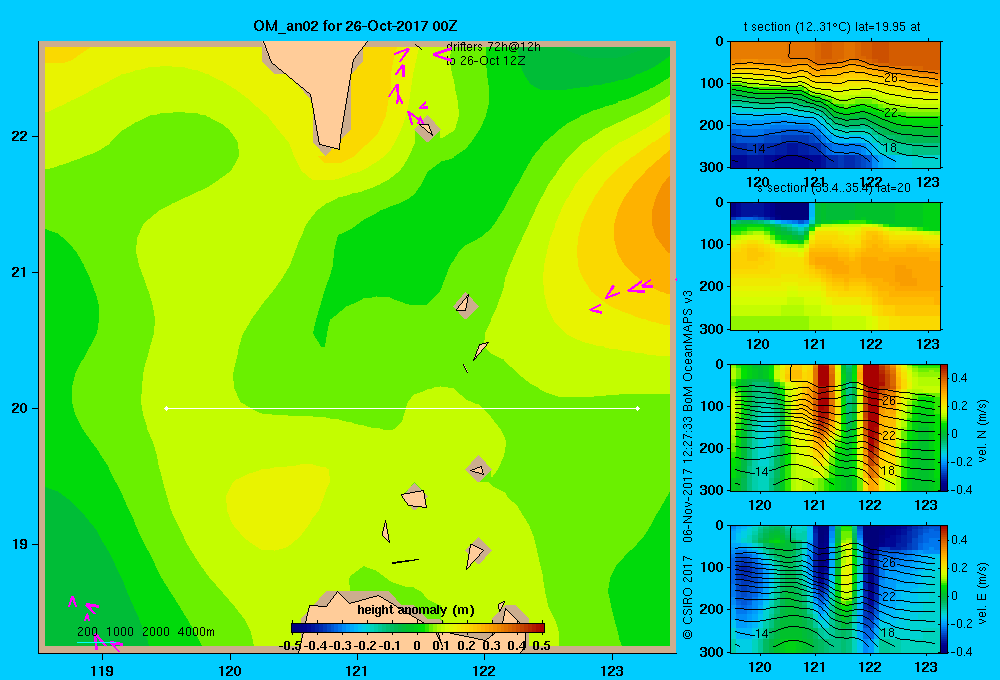
Task: Click the "vel. E (m/s)" axis label
Action: click(x=982, y=593)
